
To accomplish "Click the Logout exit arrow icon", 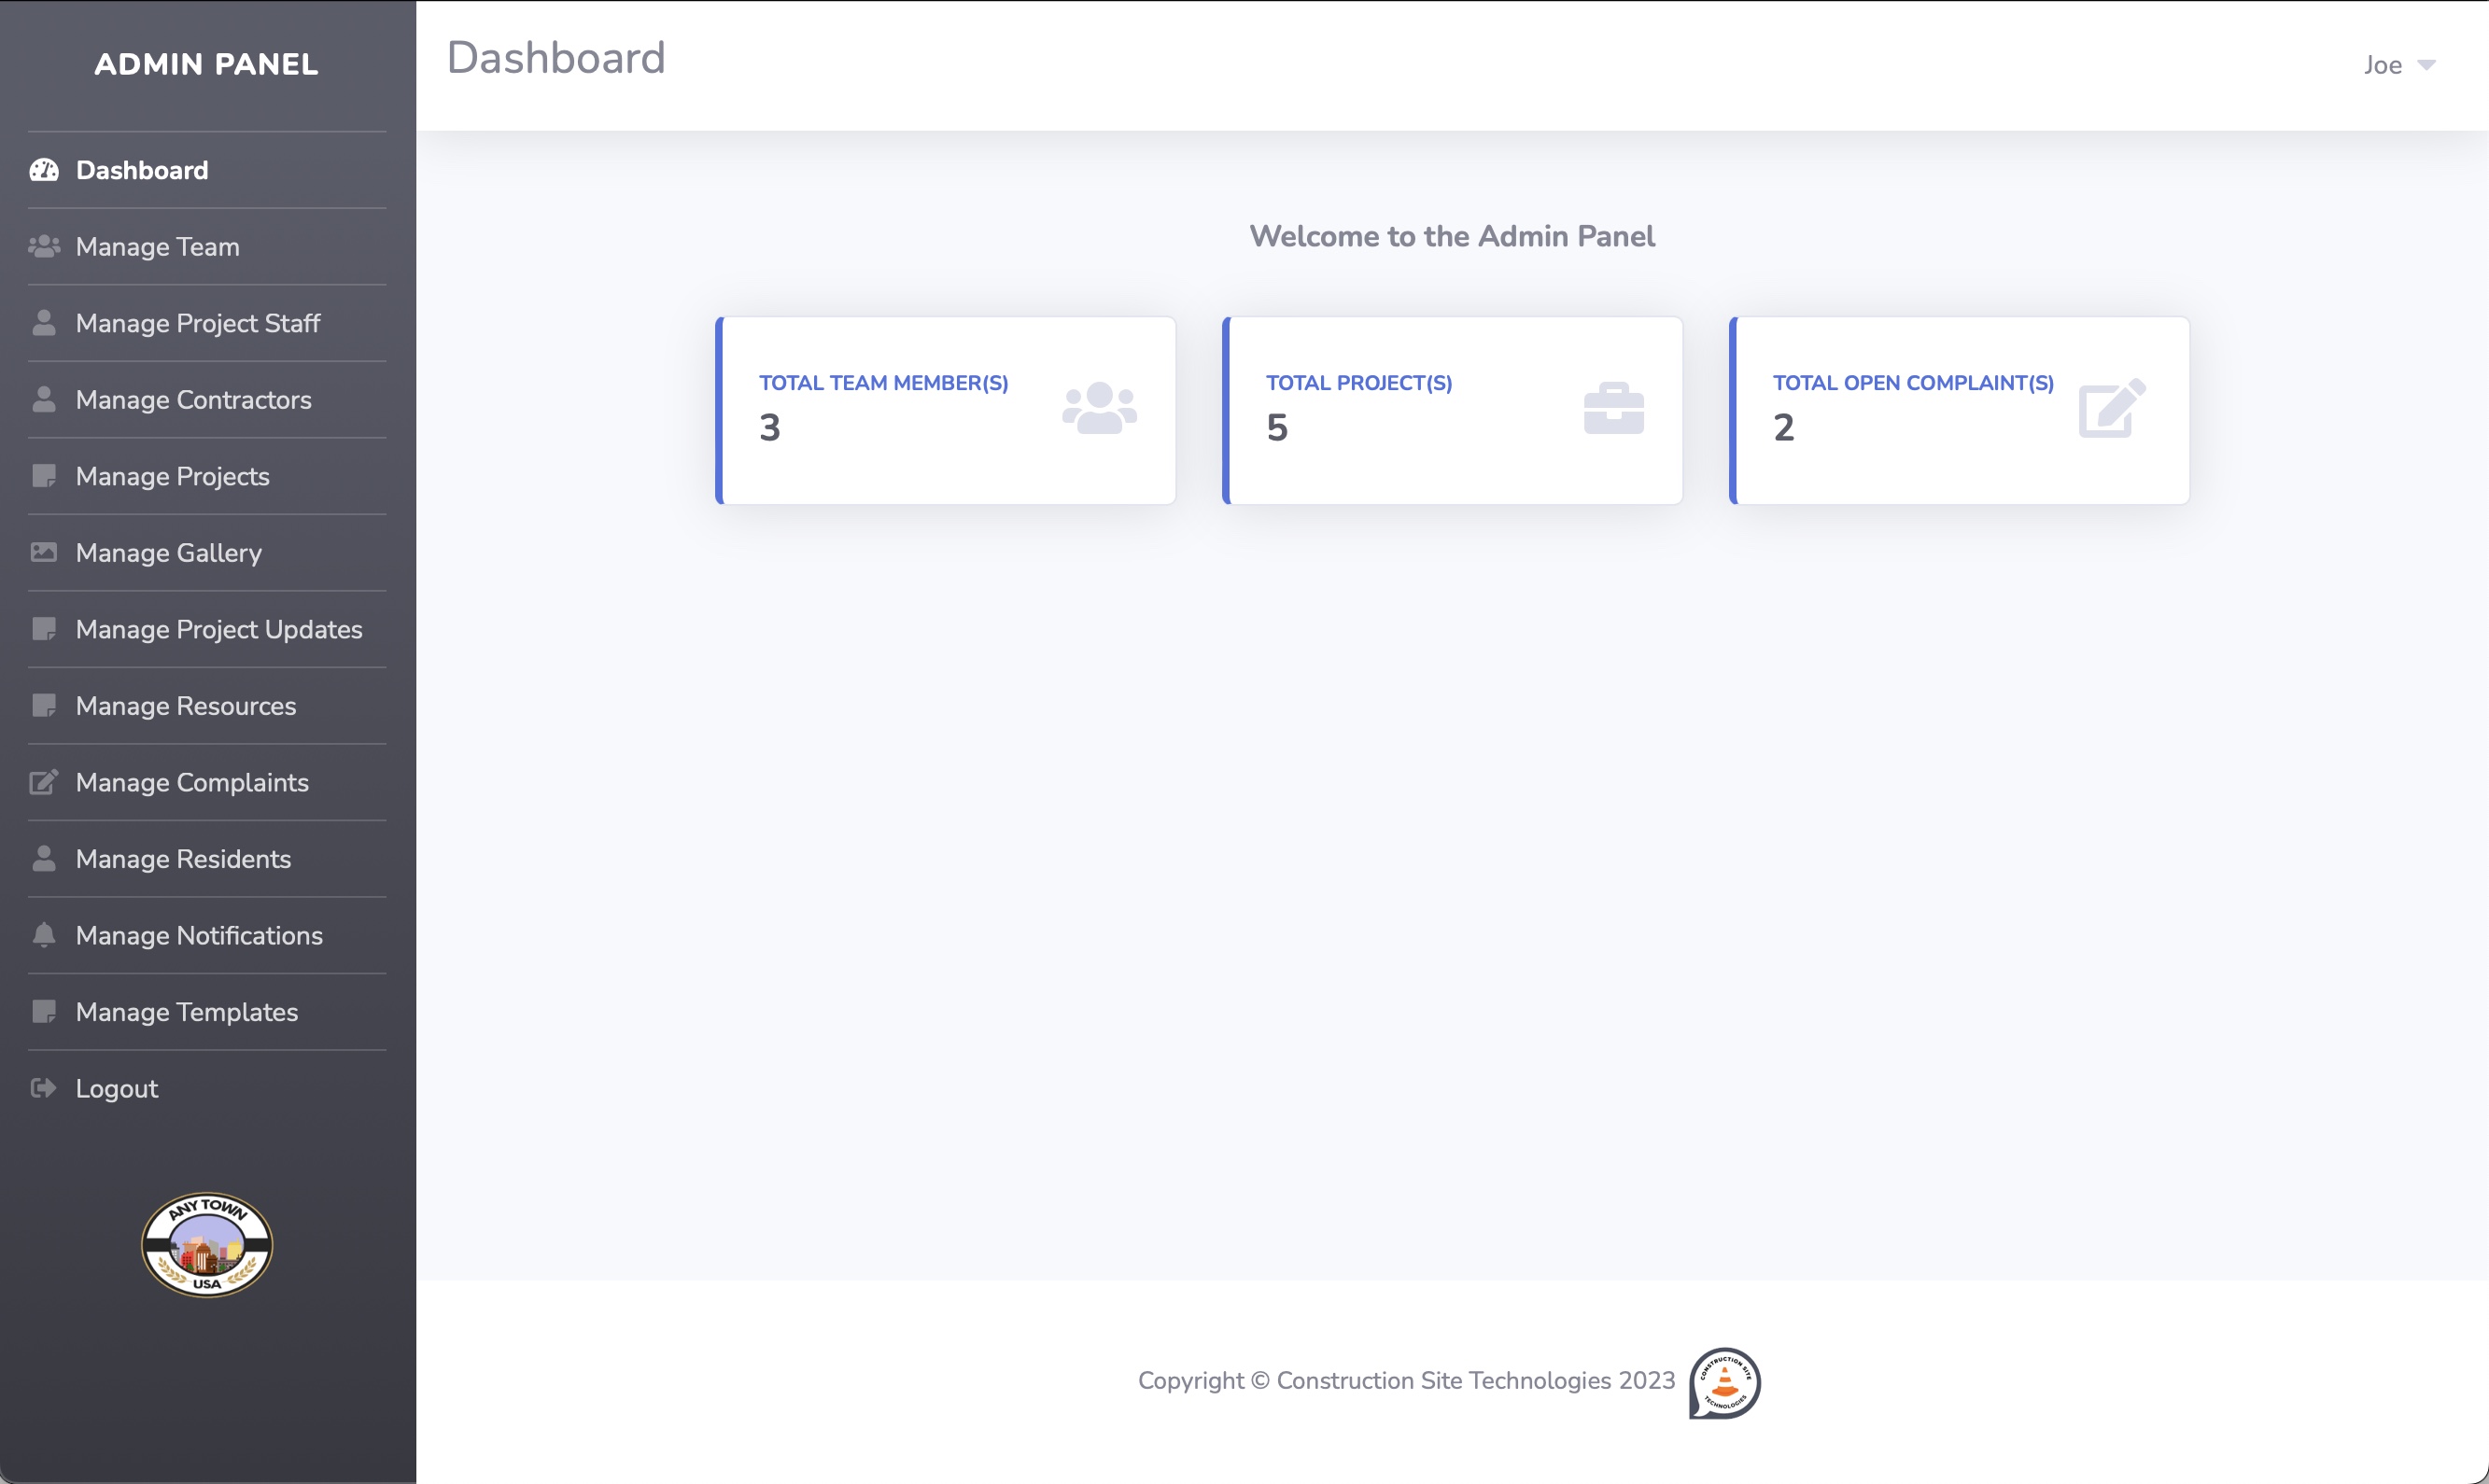I will pyautogui.click(x=44, y=1088).
